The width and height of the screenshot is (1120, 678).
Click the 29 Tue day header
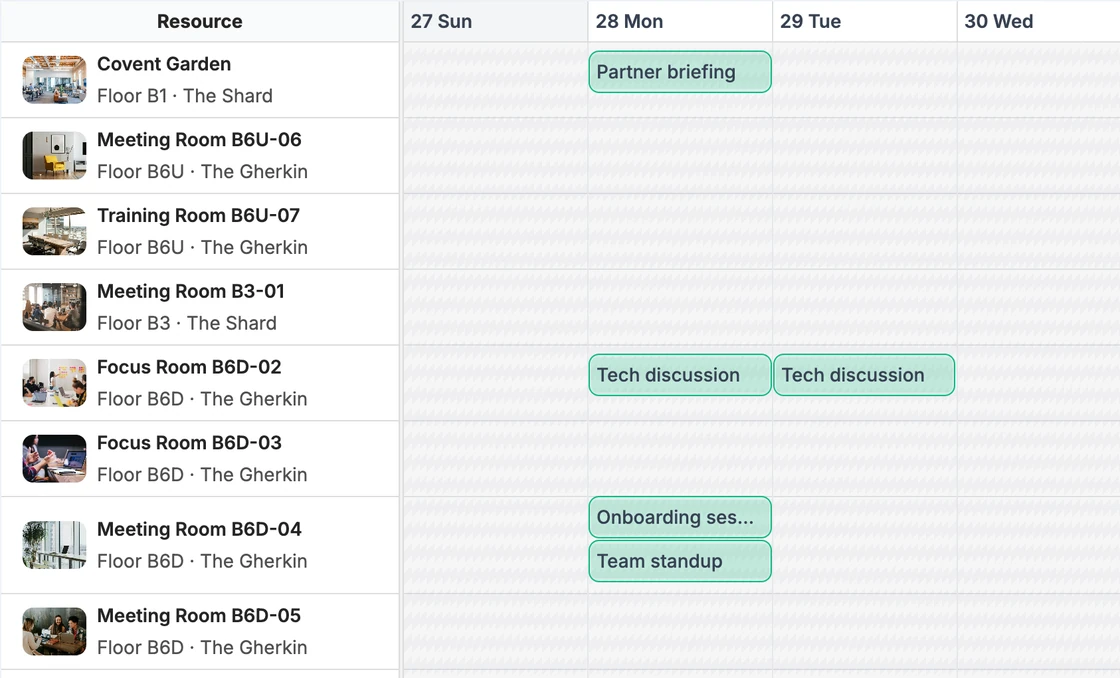(x=864, y=21)
